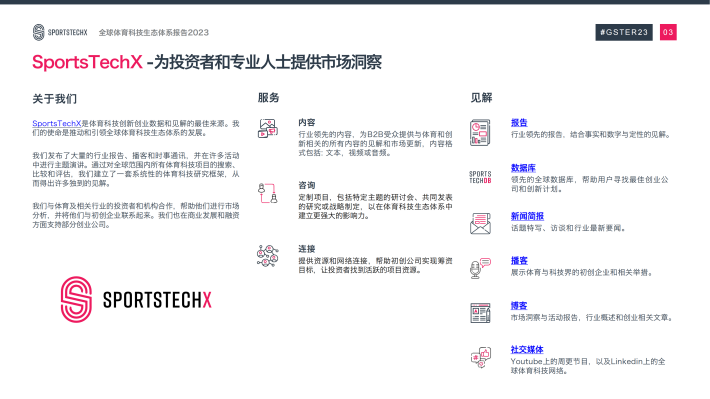Screen dimensions: 710x399
Task: Click the 社交媒体 social media icon
Action: 480,357
